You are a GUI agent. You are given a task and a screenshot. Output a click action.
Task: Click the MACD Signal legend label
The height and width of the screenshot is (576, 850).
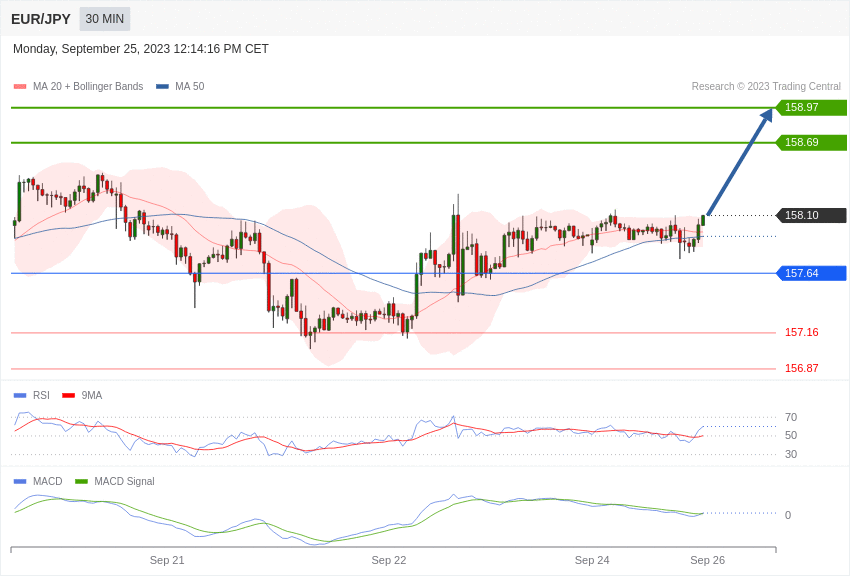pyautogui.click(x=124, y=481)
